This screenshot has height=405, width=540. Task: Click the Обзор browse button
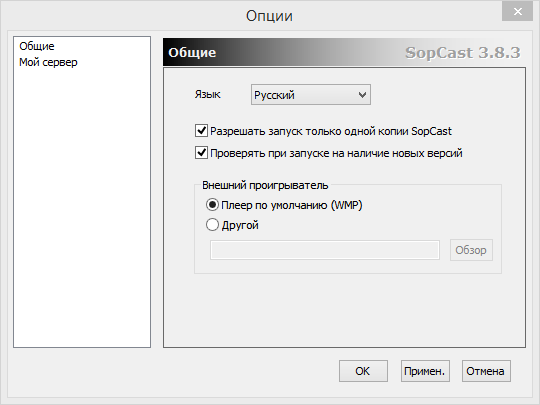coord(471,250)
